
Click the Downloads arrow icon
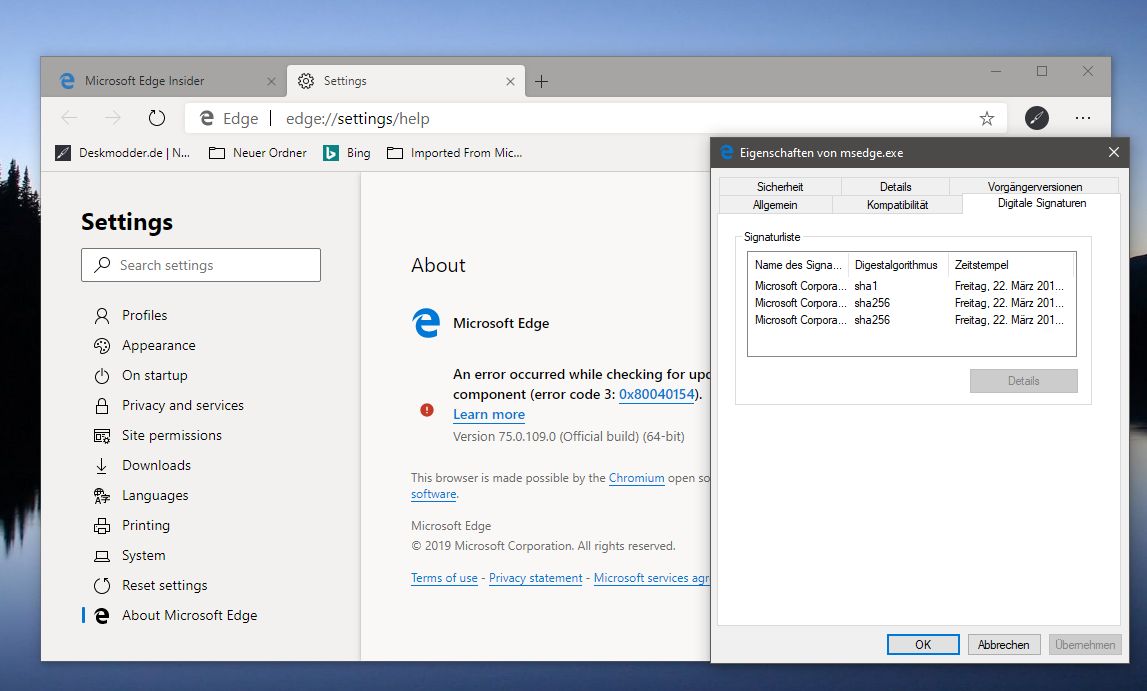click(x=102, y=466)
